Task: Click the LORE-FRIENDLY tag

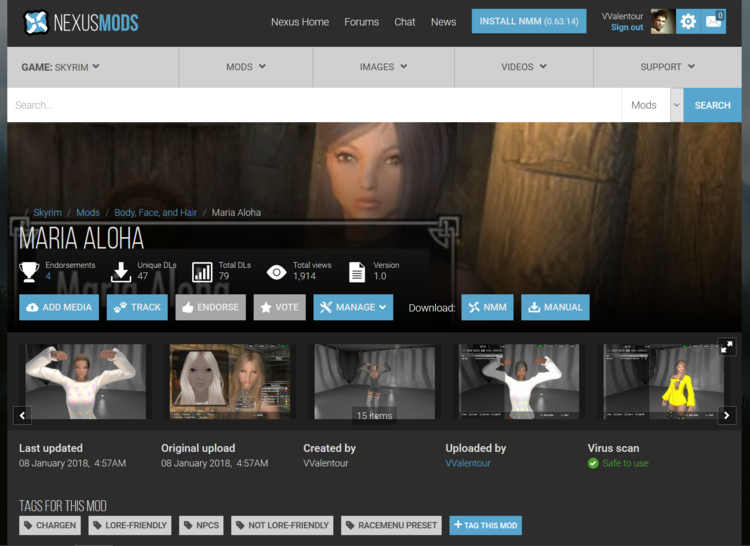Action: point(130,525)
